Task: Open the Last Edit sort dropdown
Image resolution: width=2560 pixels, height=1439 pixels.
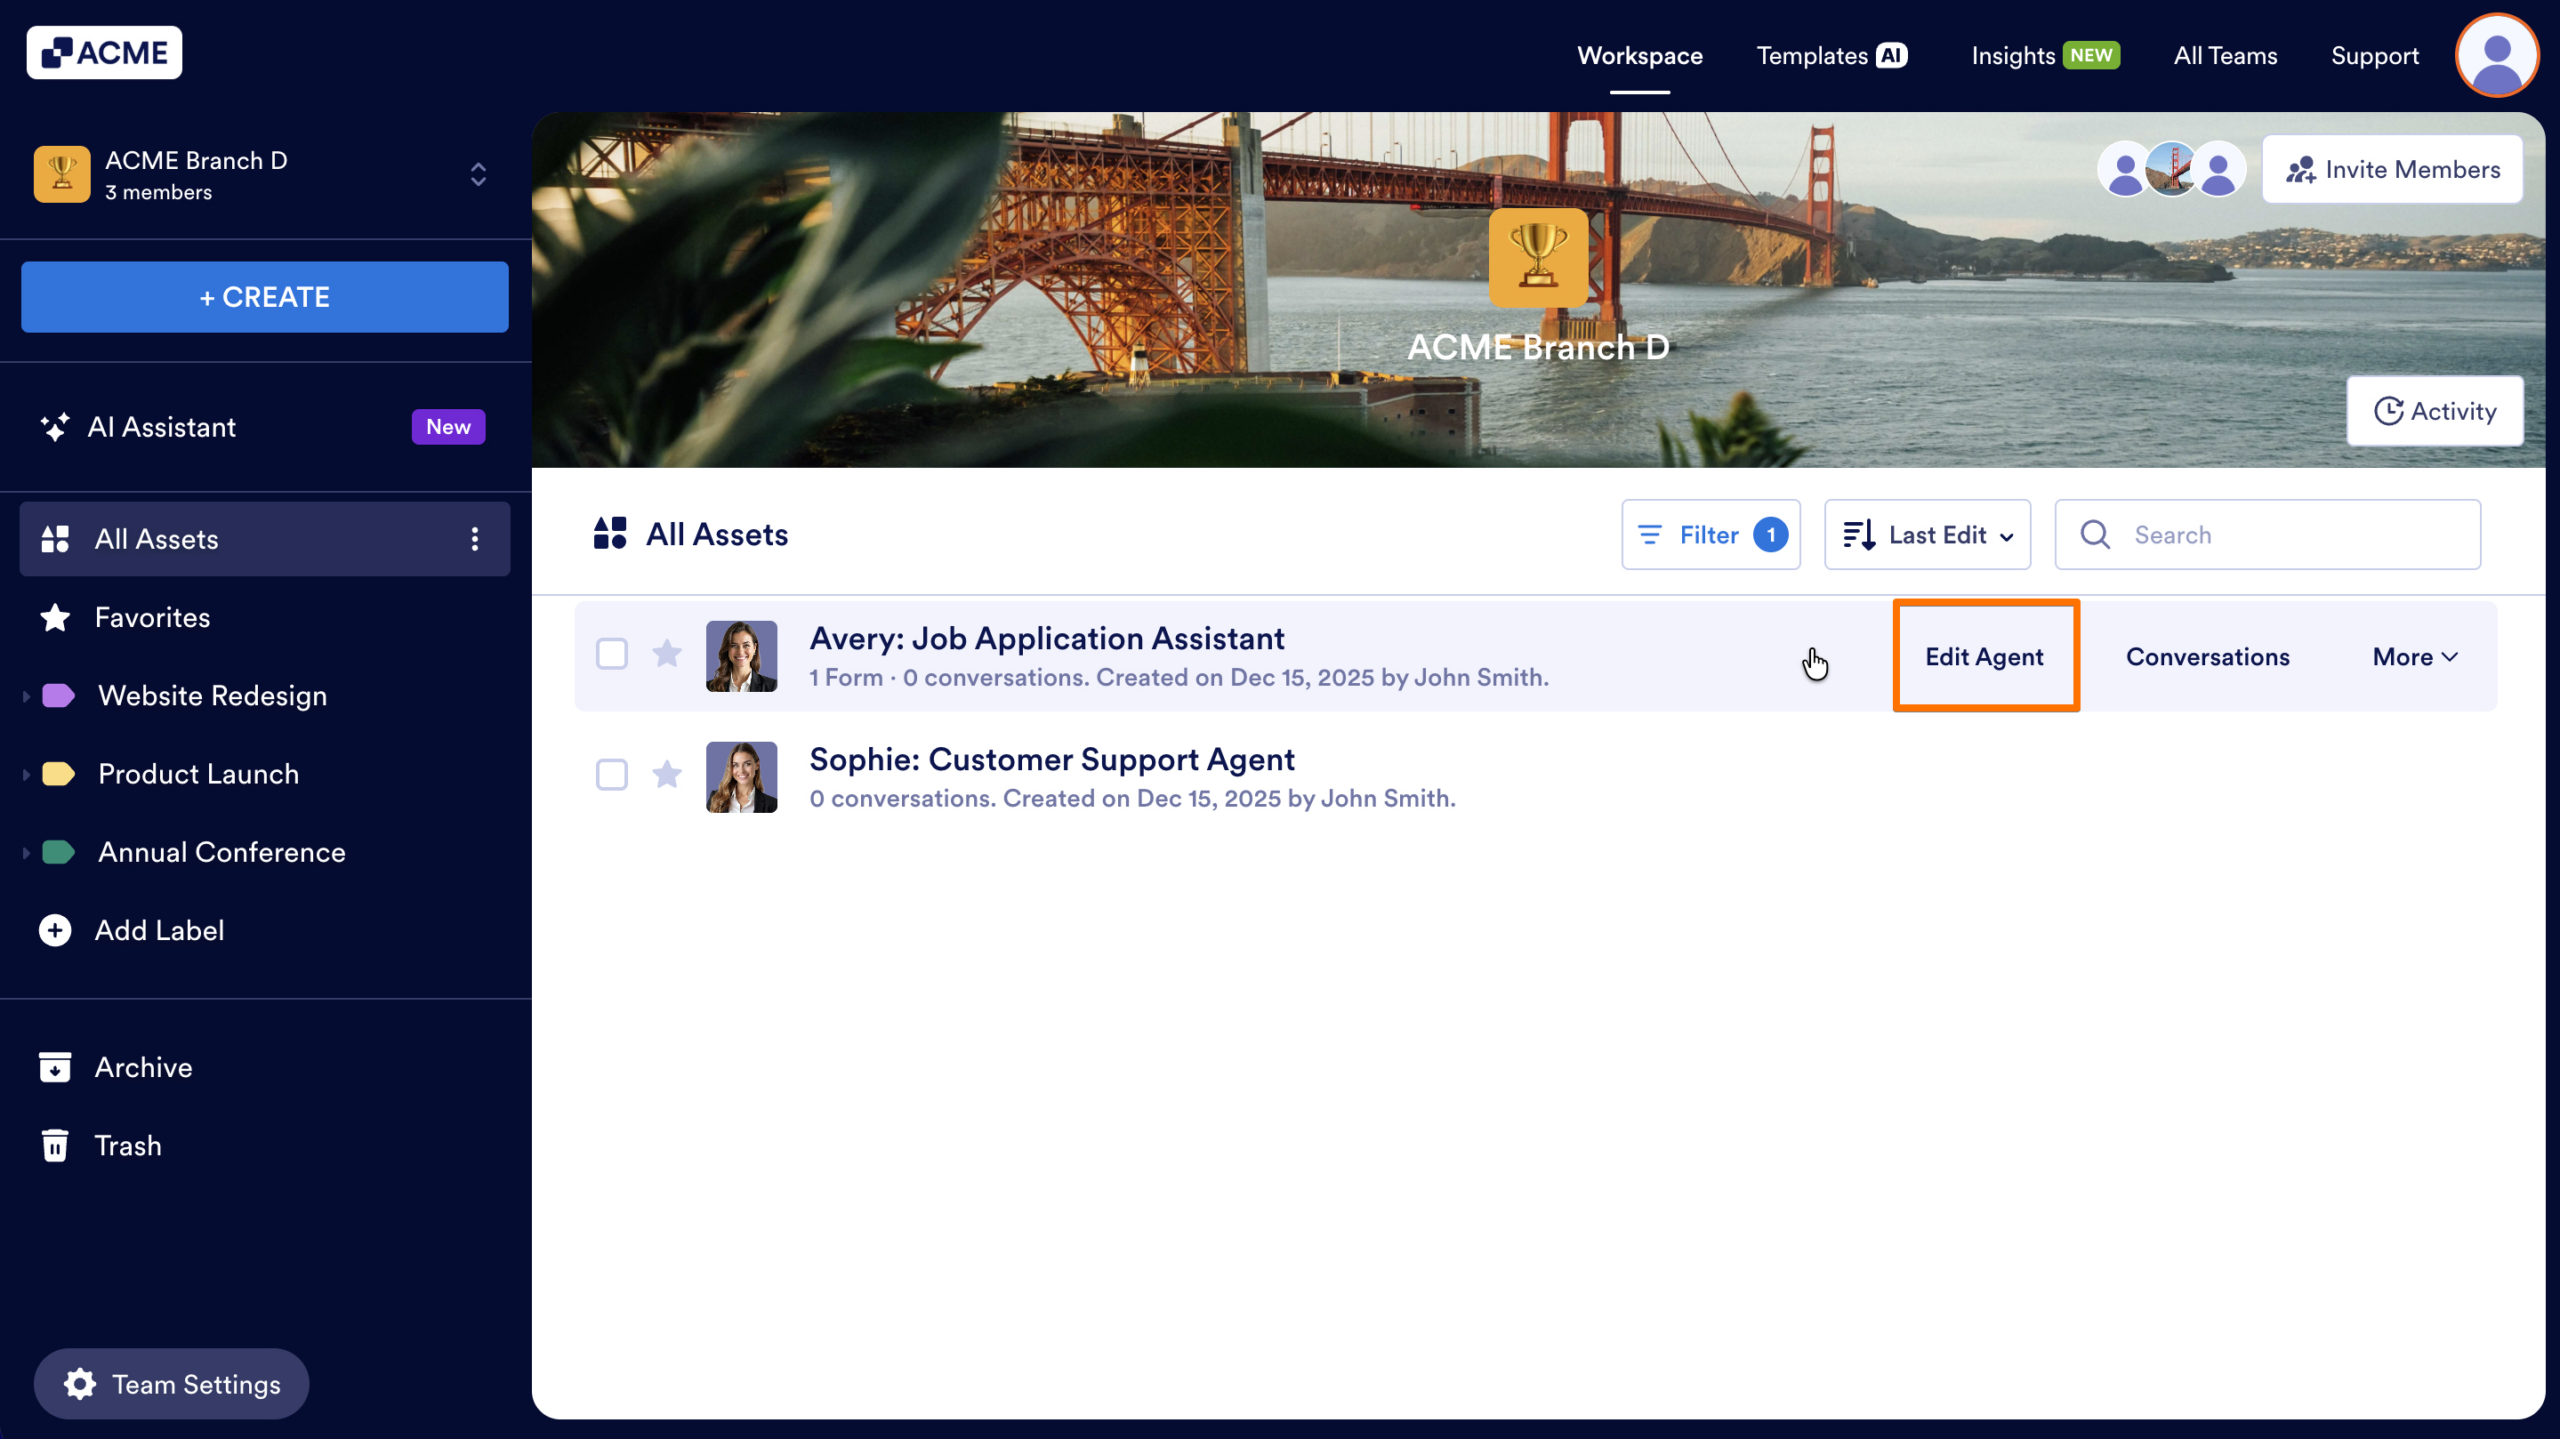Action: pos(1927,534)
